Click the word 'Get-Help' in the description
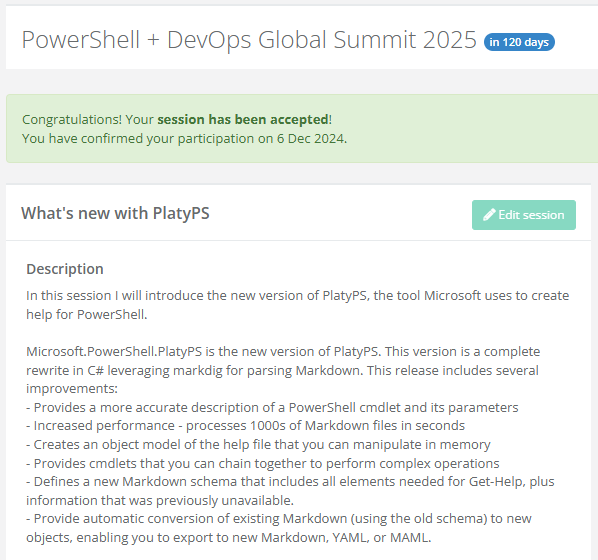 pyautogui.click(x=495, y=481)
